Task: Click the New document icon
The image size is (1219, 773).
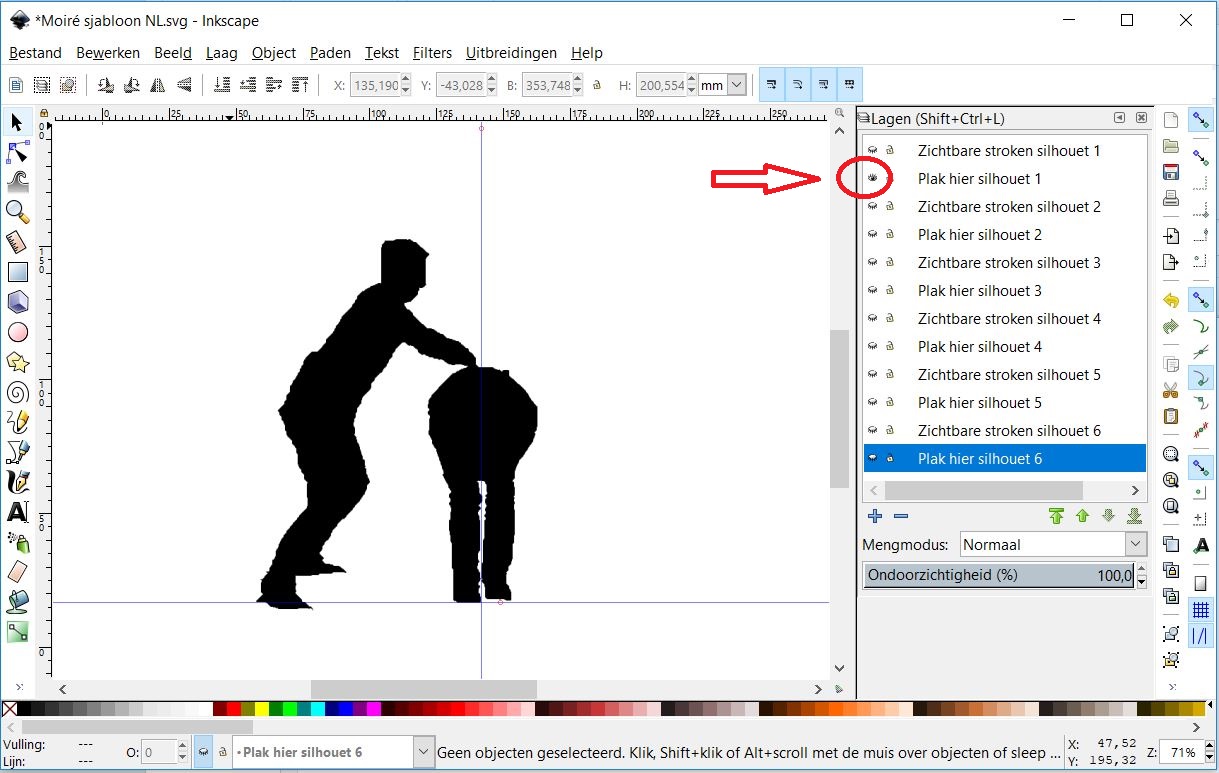Action: 1171,120
